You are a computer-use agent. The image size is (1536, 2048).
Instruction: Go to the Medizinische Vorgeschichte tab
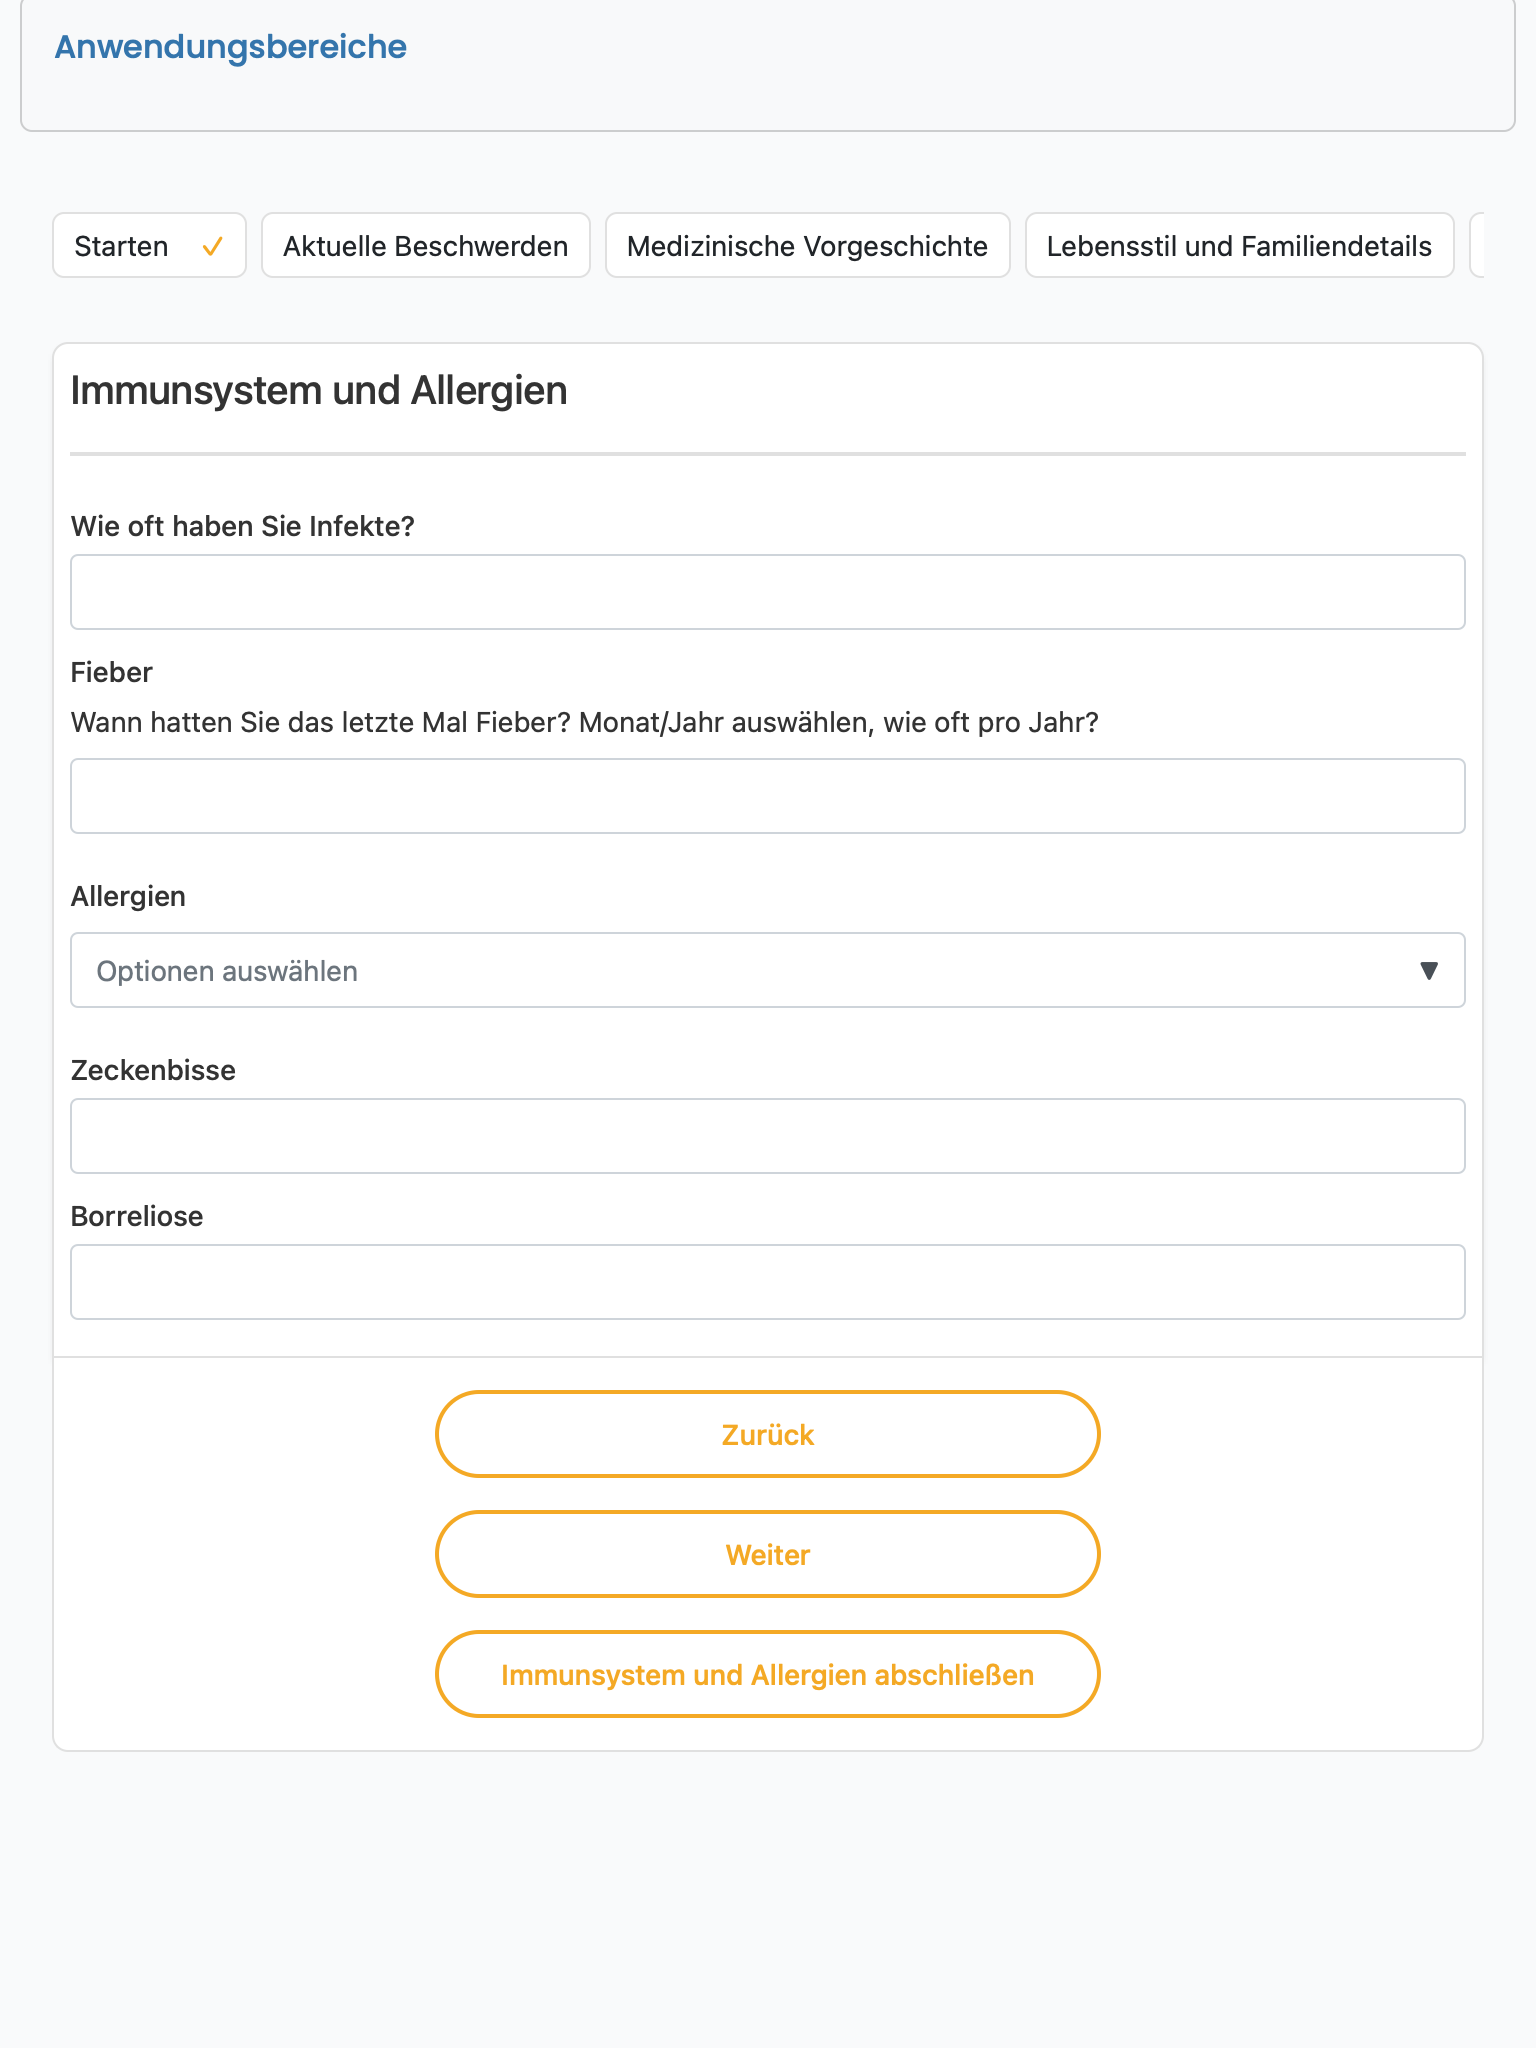[808, 245]
